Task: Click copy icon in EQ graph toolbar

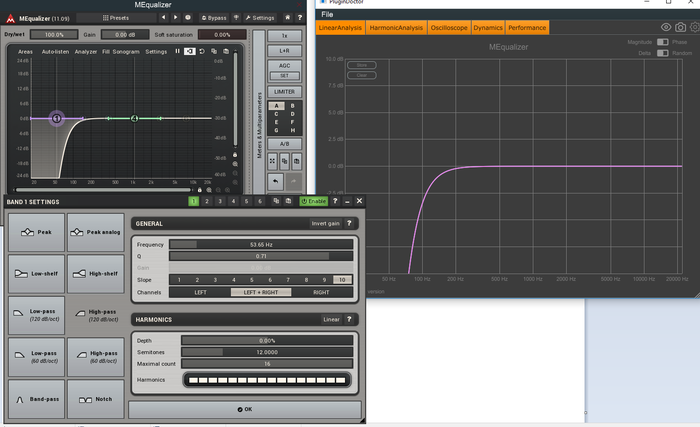Action: pyautogui.click(x=214, y=51)
